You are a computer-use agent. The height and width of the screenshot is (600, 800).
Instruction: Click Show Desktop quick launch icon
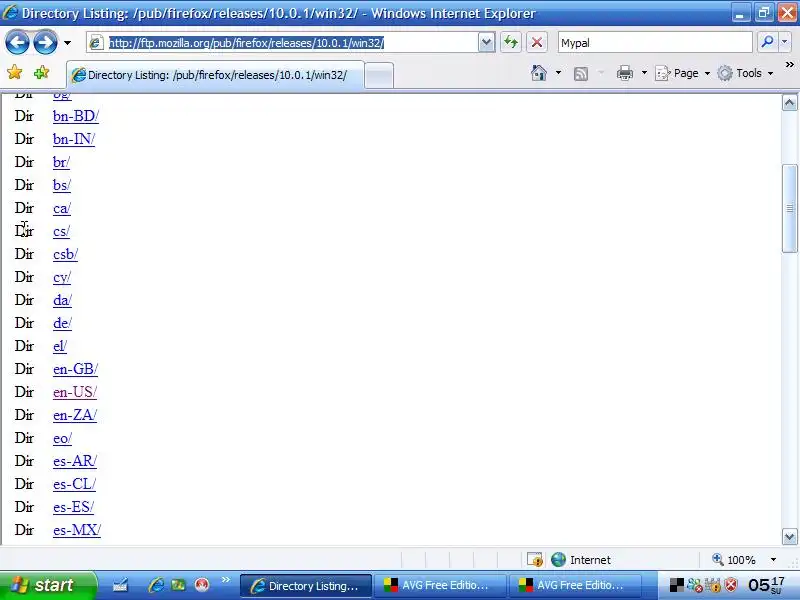pyautogui.click(x=120, y=585)
